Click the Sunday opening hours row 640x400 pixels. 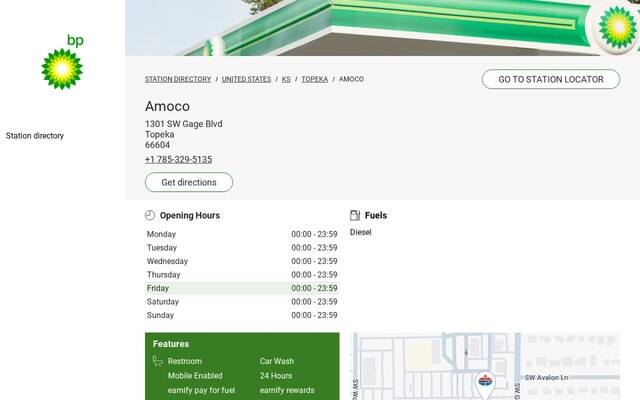[242, 315]
